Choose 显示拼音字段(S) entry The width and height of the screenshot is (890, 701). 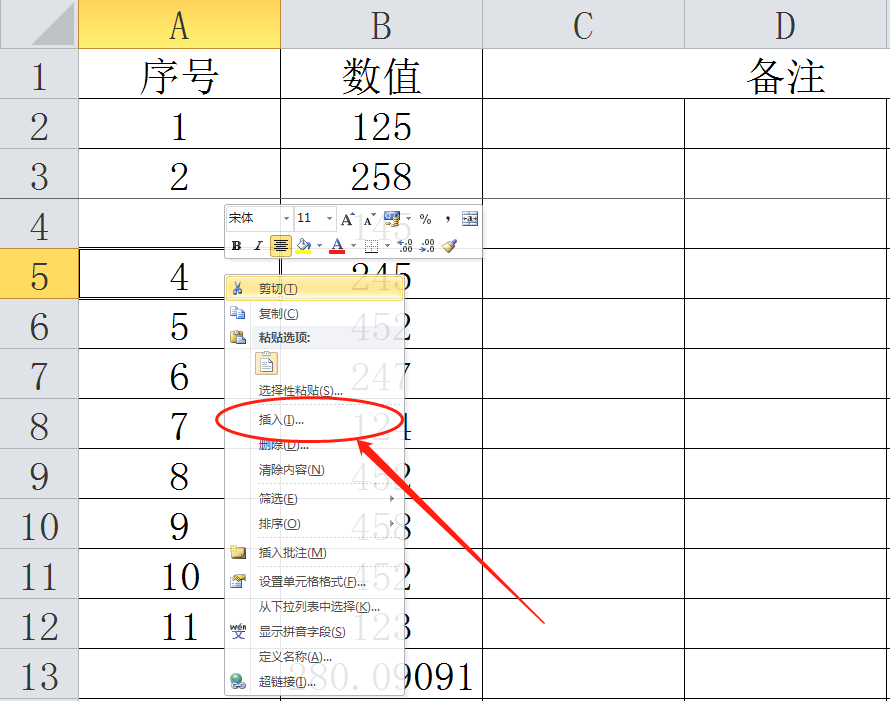[x=315, y=632]
